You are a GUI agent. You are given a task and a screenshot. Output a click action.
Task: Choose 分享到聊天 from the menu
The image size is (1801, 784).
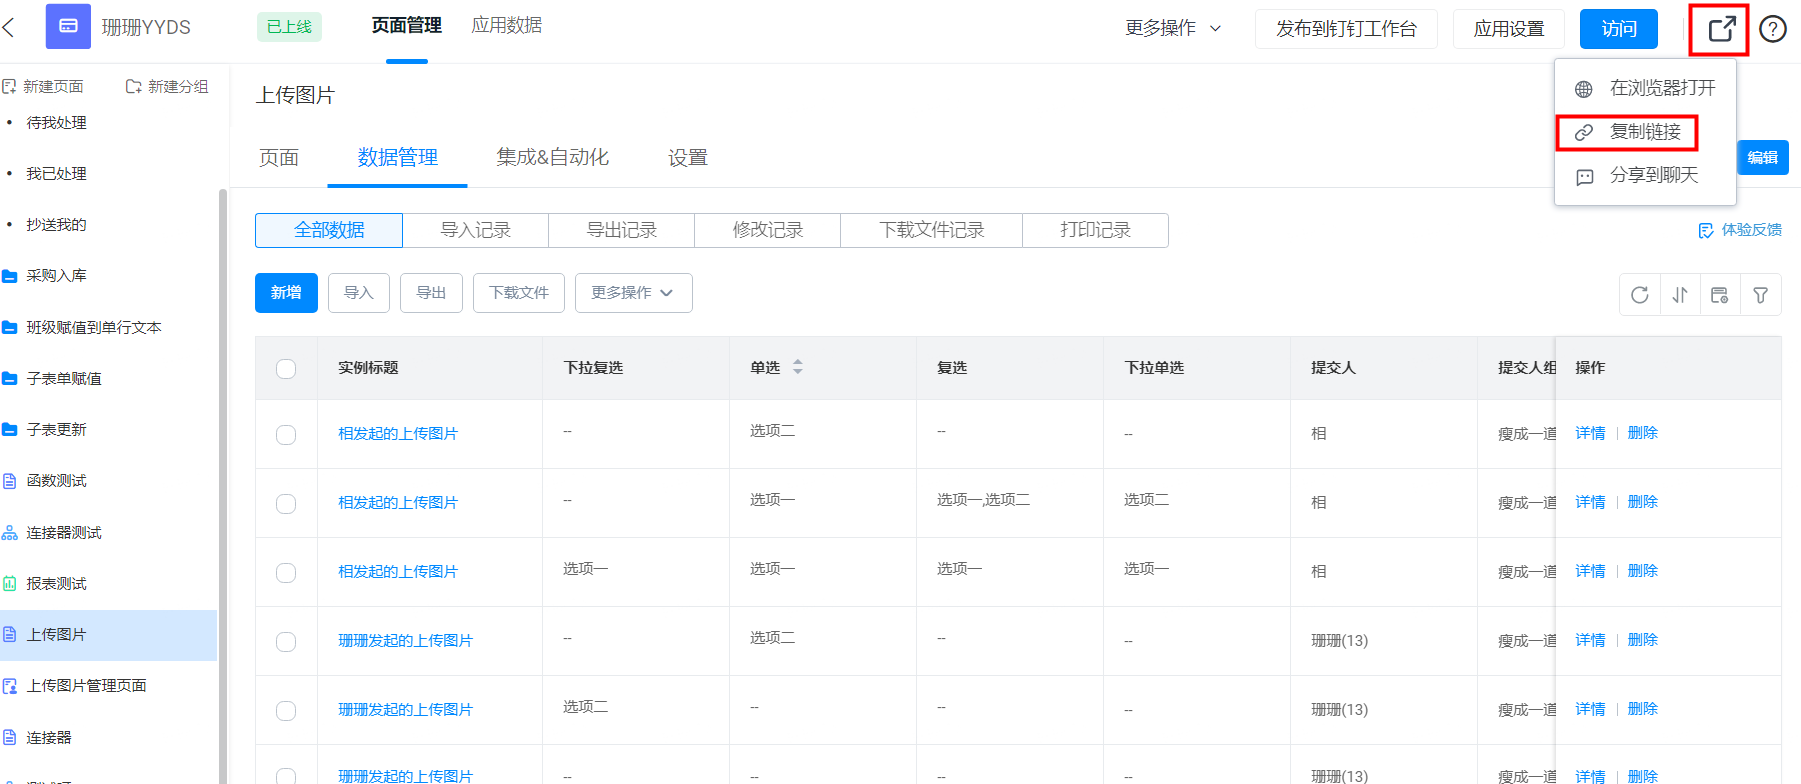click(1645, 175)
